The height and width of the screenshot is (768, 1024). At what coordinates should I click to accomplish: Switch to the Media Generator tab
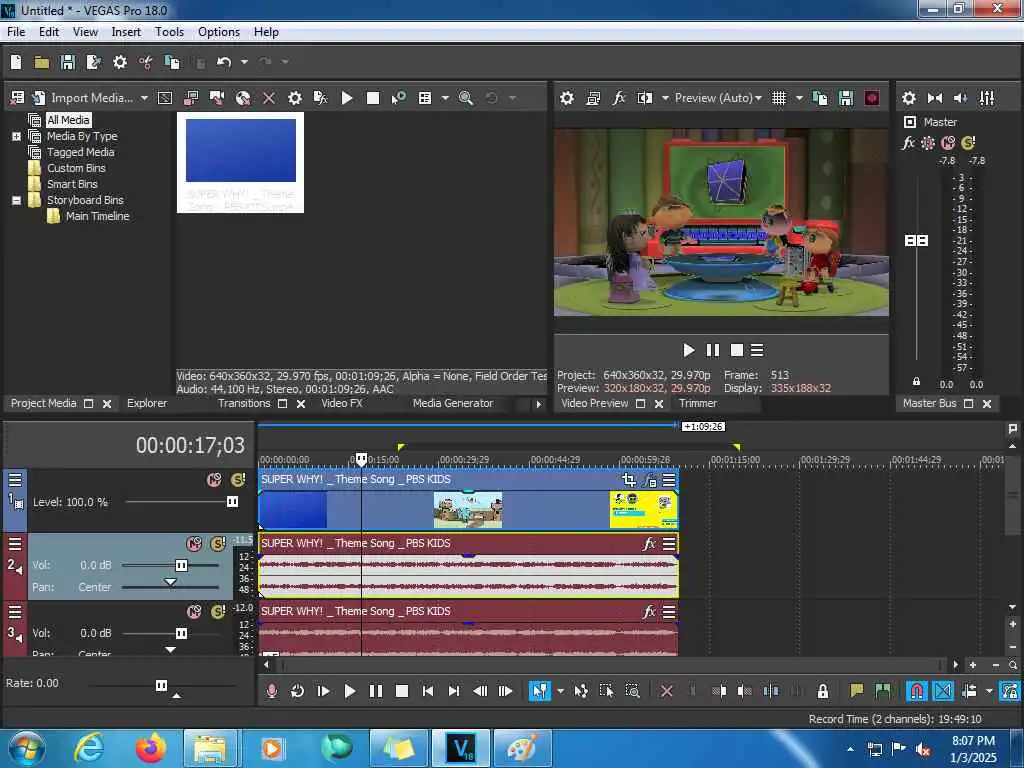(453, 404)
